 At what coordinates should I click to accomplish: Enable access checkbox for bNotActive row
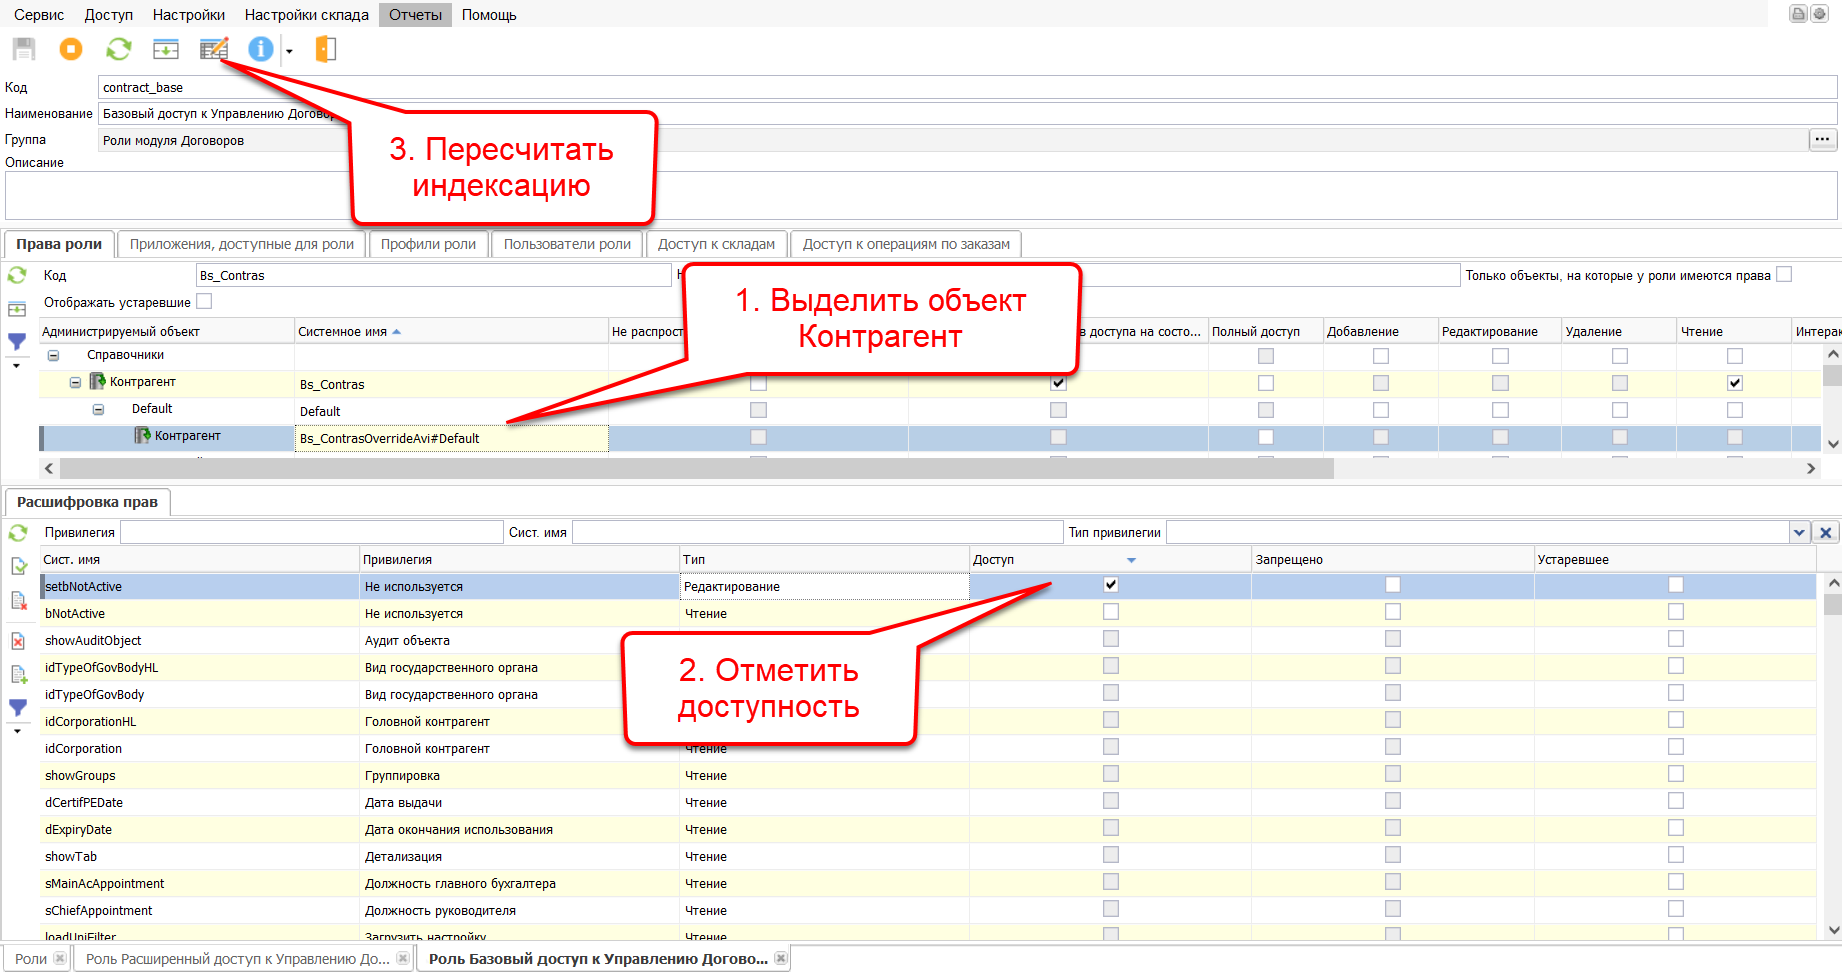coord(1111,612)
